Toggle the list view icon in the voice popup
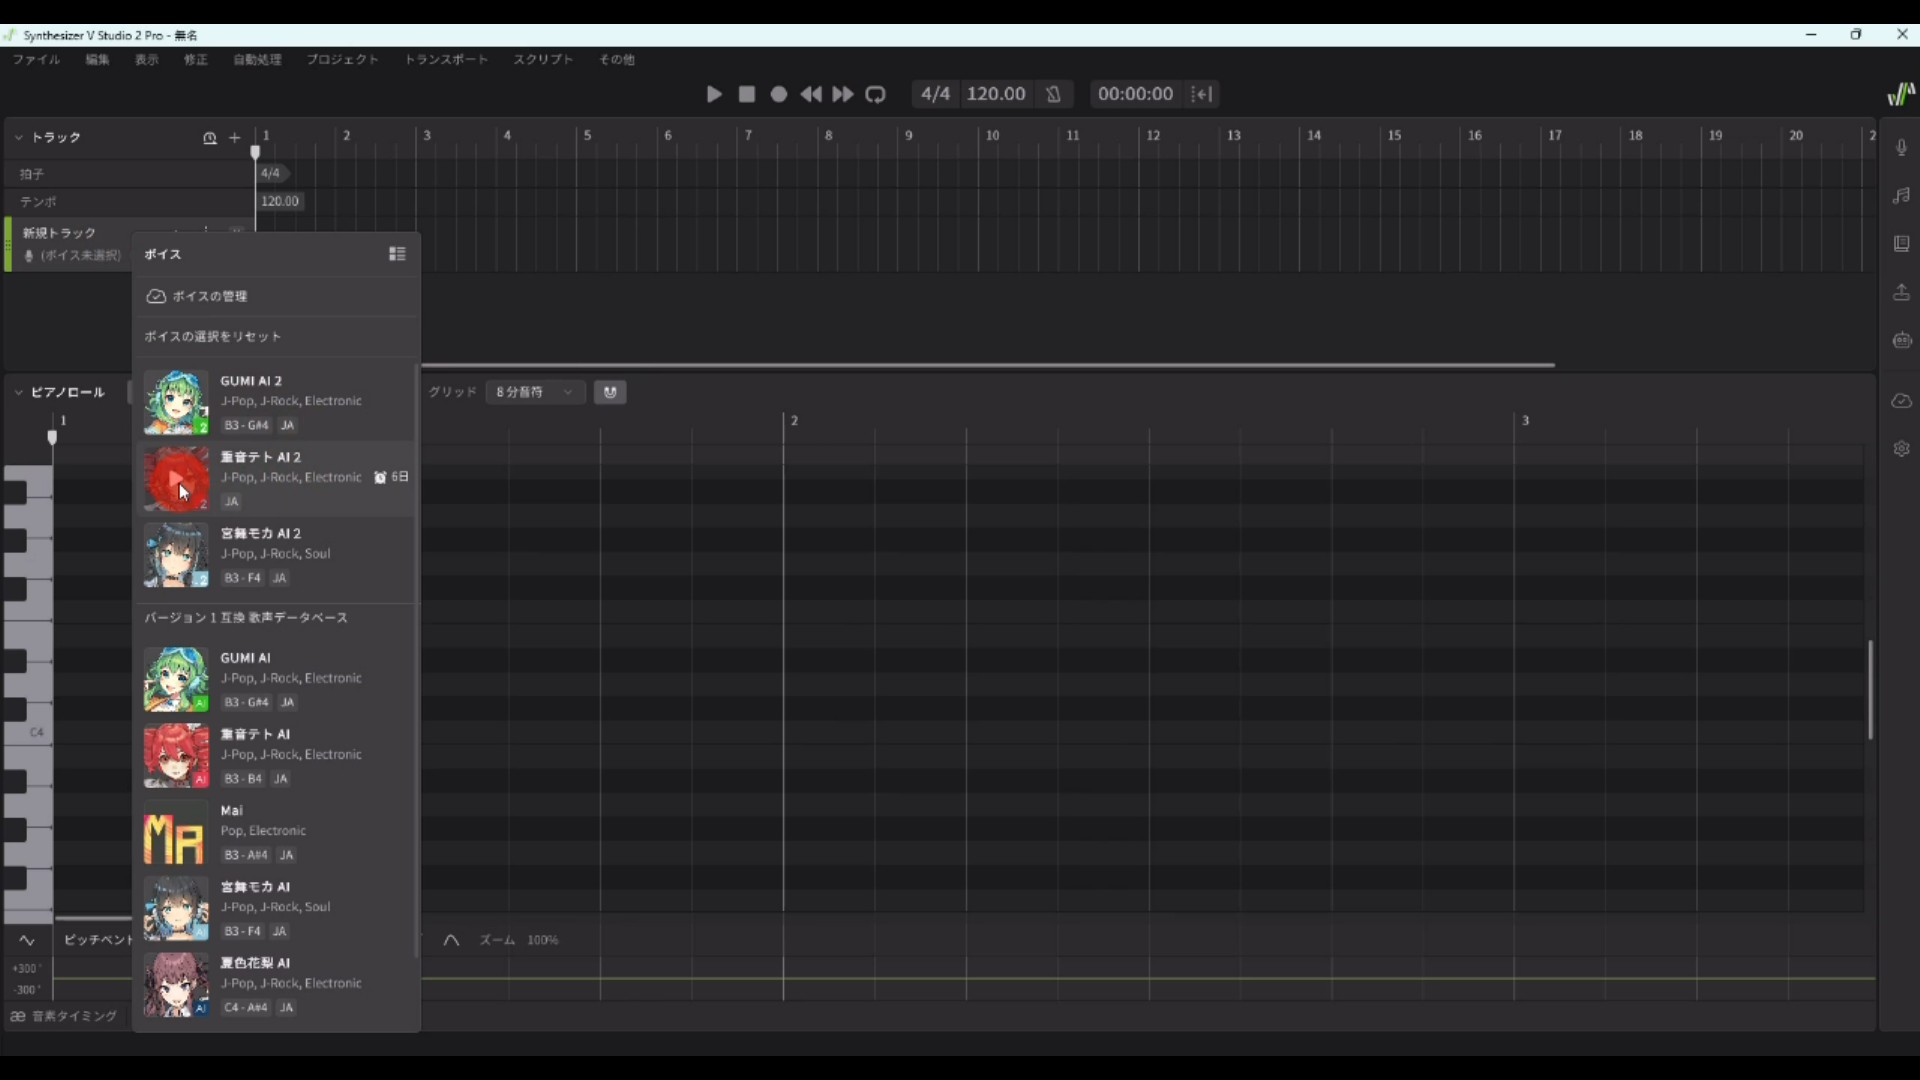 (397, 254)
